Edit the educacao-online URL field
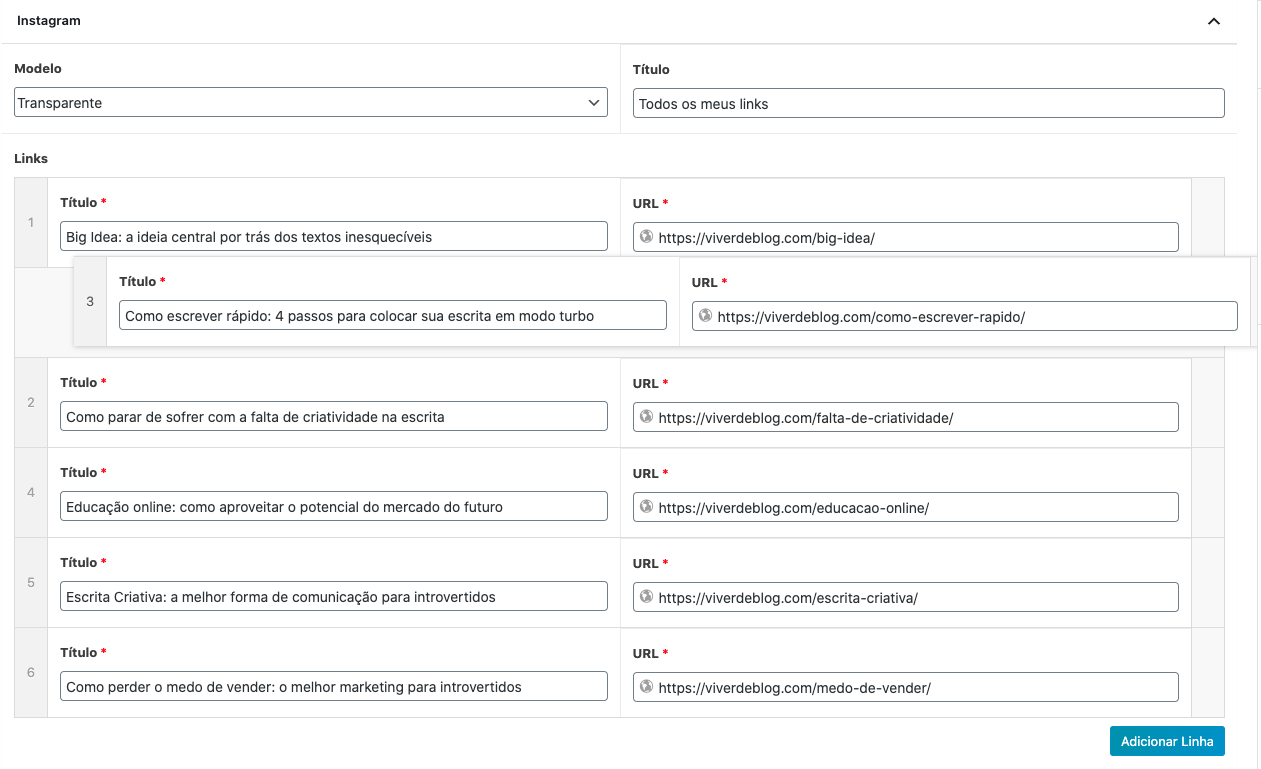 pyautogui.click(x=906, y=507)
